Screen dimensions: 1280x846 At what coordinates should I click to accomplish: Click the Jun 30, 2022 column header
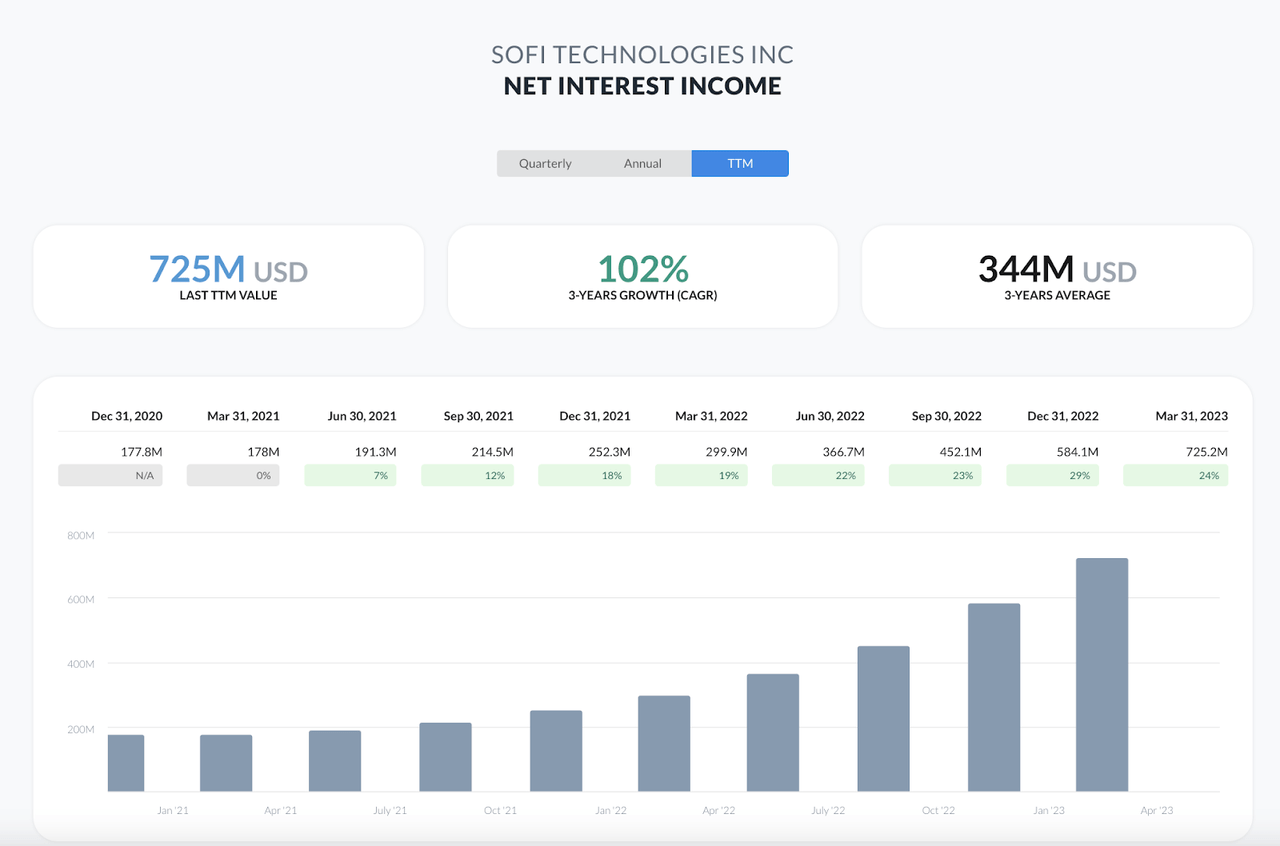point(830,416)
